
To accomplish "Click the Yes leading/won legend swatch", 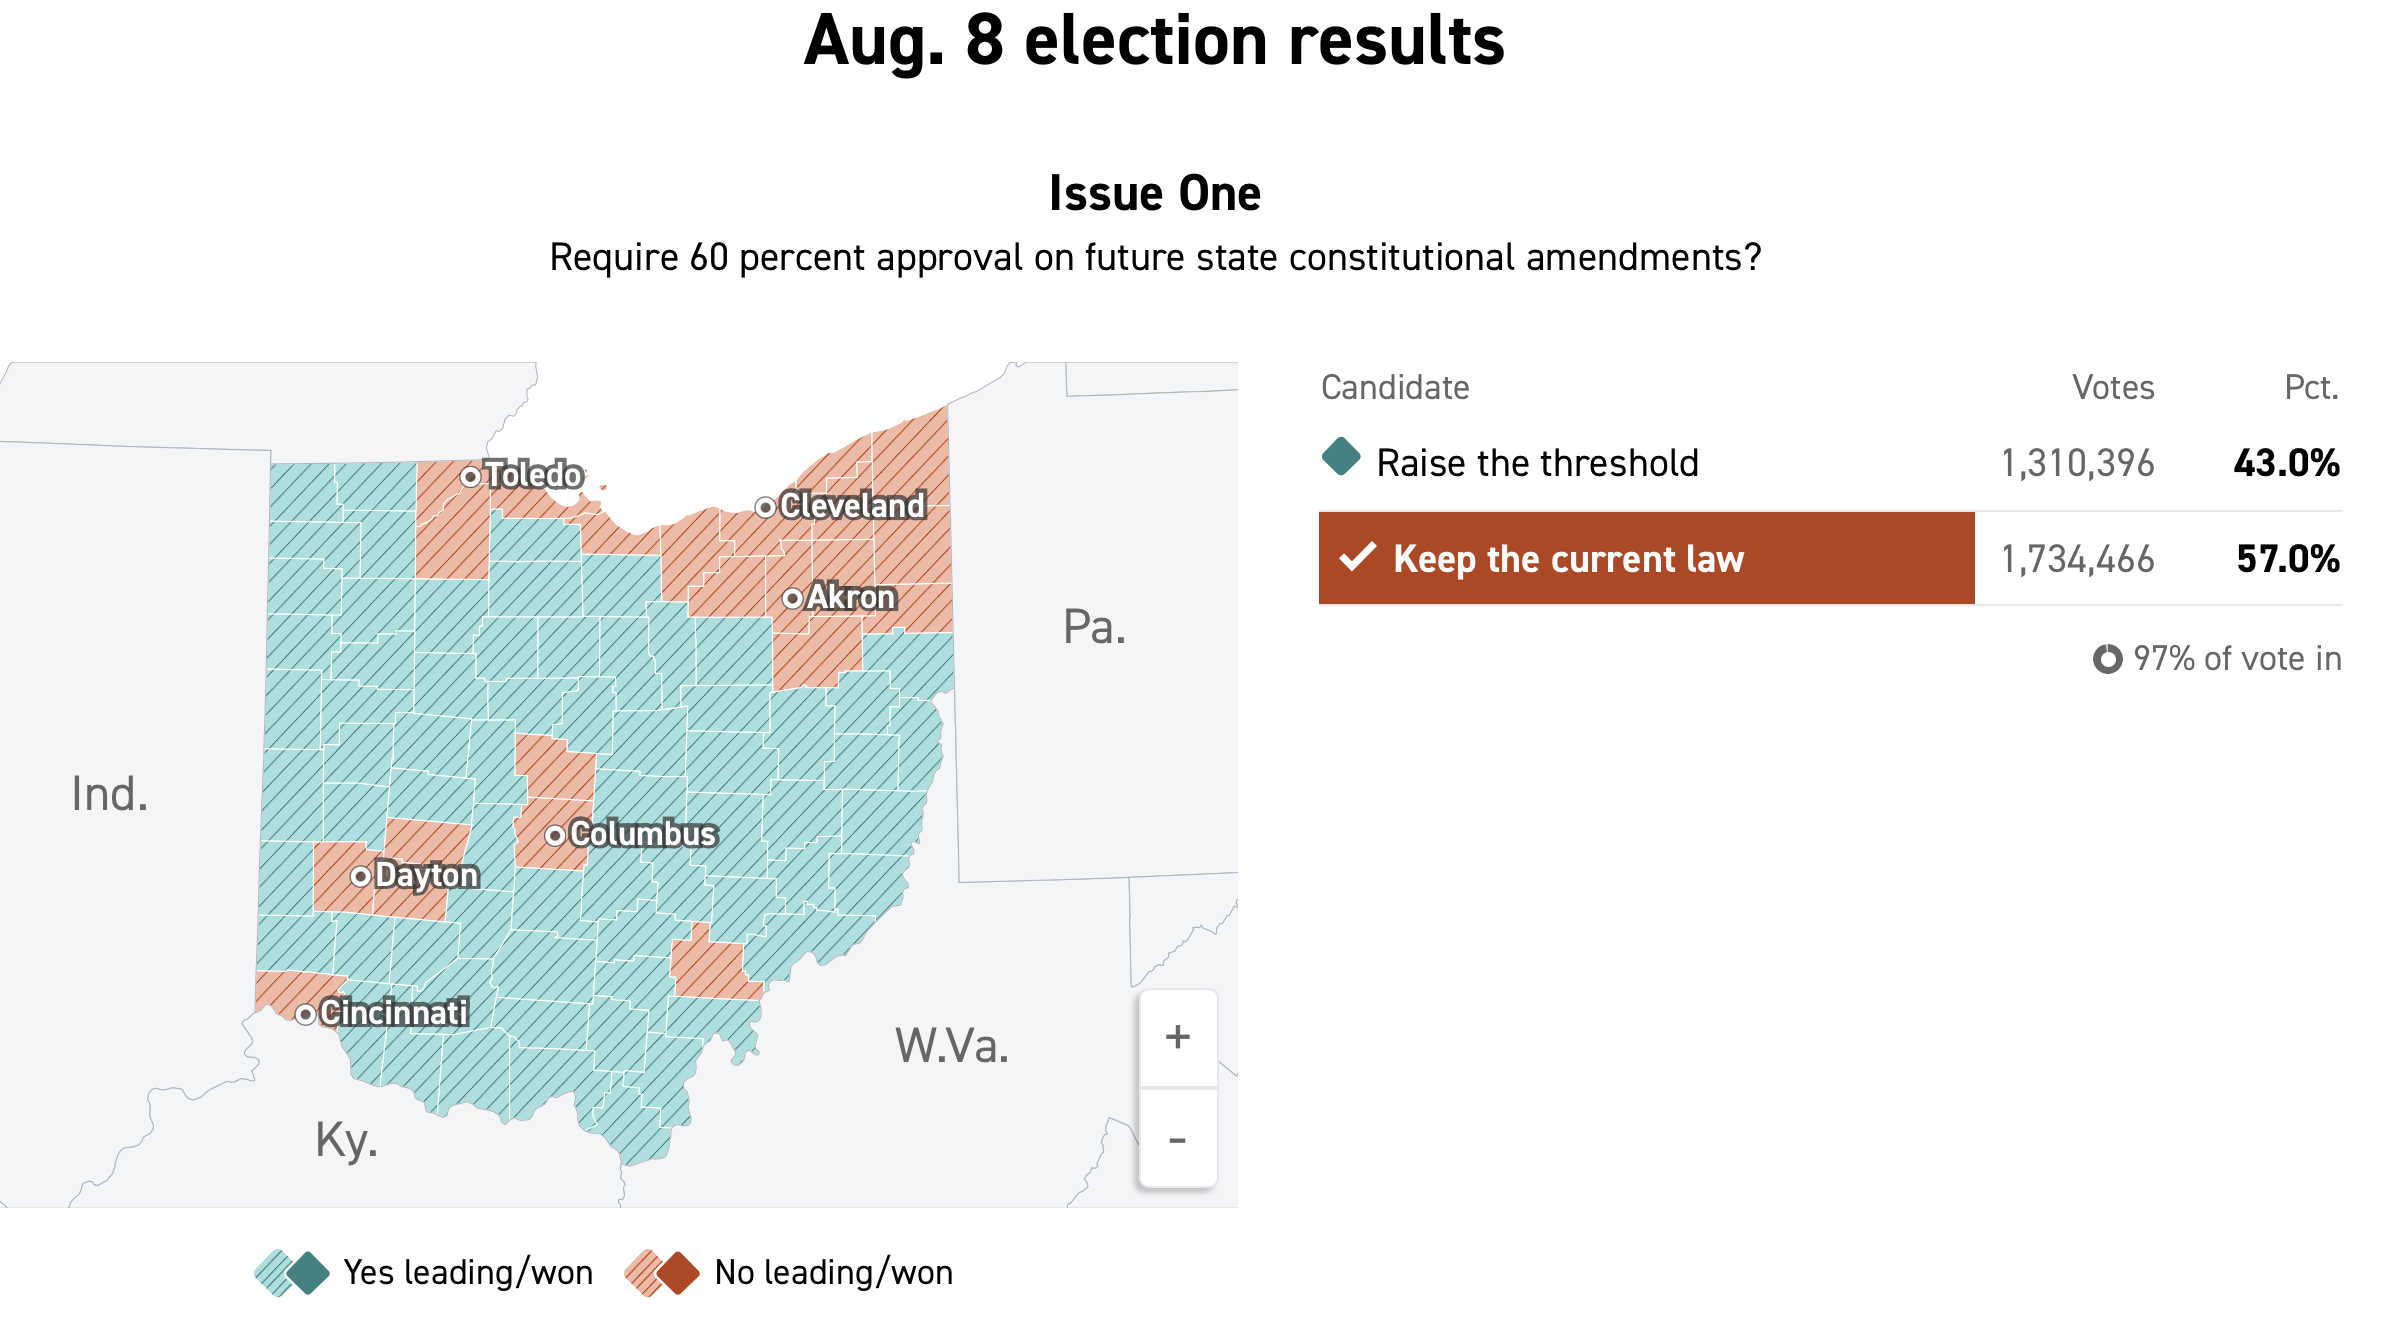I will (x=292, y=1273).
